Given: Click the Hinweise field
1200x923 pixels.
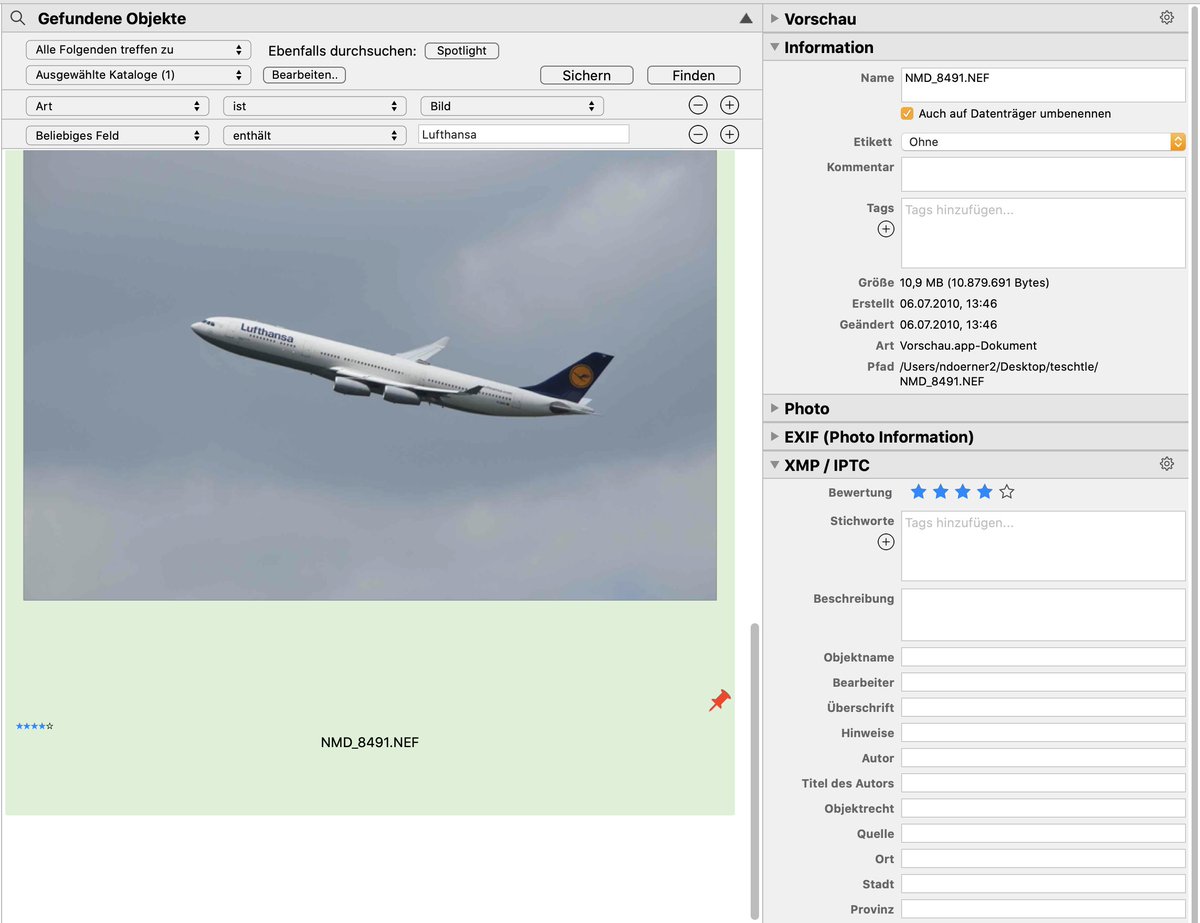Looking at the screenshot, I should [x=1043, y=733].
